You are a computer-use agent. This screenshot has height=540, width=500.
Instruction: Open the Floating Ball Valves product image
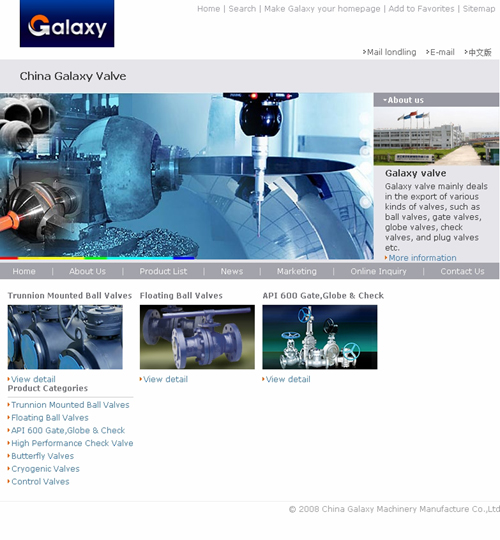coord(197,337)
